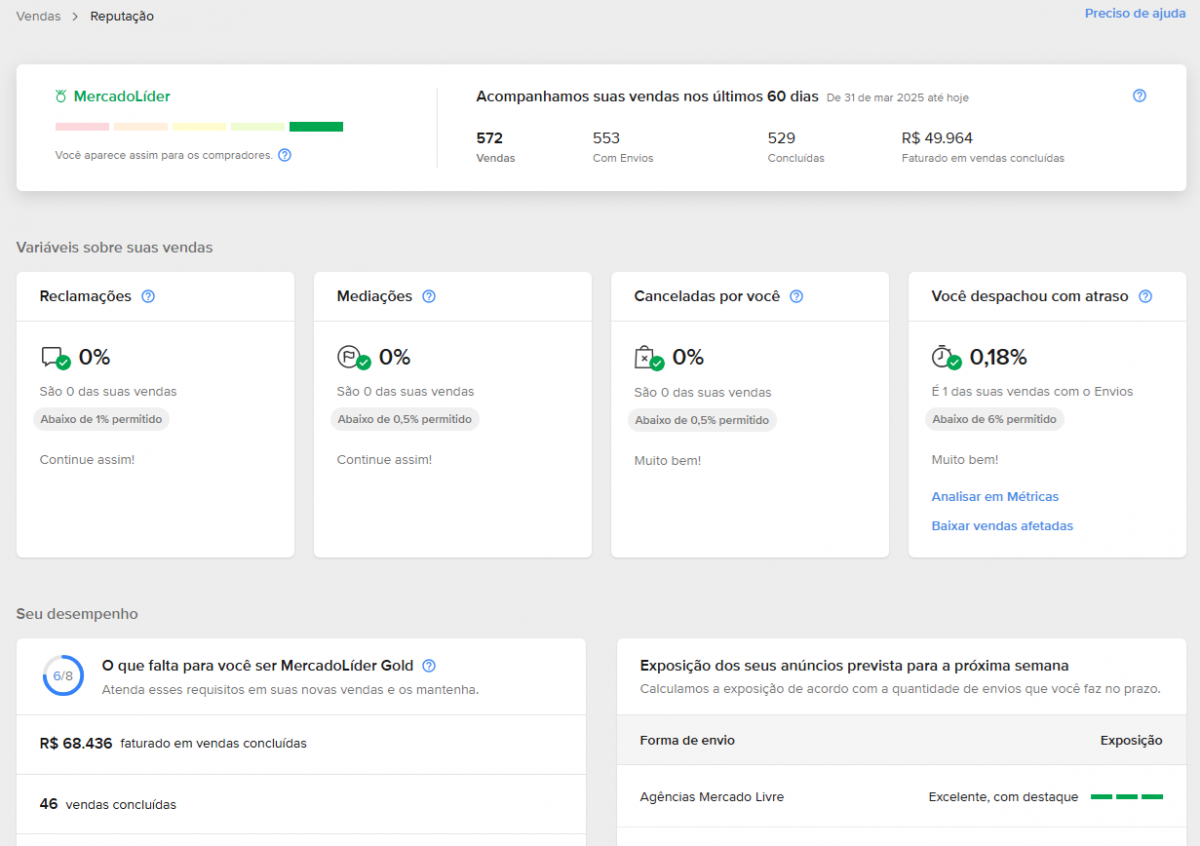
Task: Click the '46 vendas concluídas' requirement row
Action: click(301, 804)
